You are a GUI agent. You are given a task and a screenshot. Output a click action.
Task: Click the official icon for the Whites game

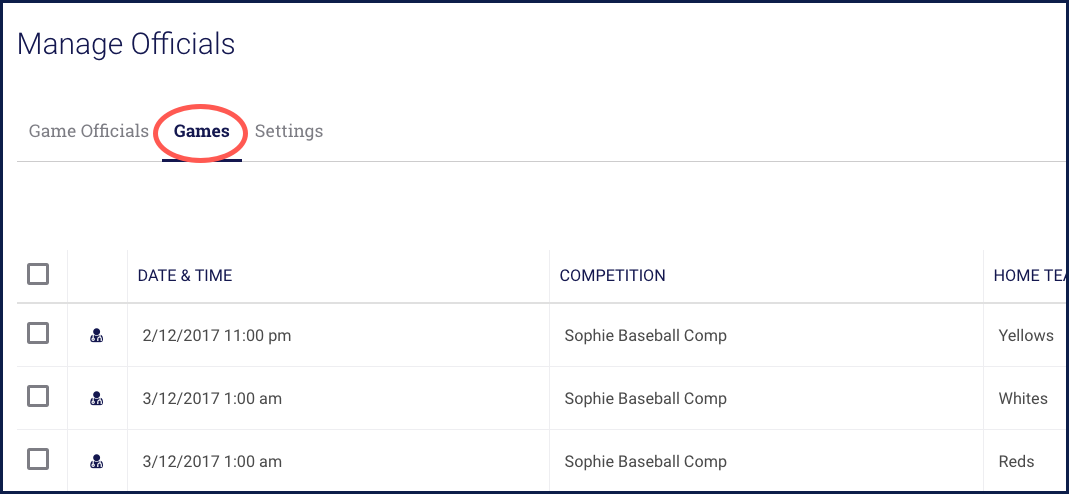[x=97, y=399]
